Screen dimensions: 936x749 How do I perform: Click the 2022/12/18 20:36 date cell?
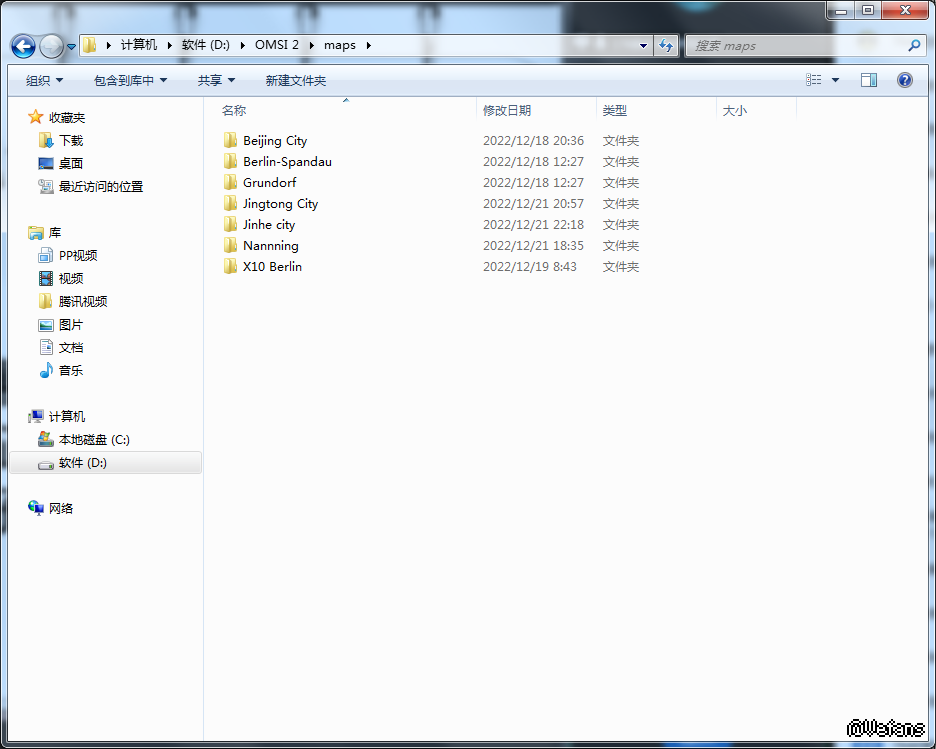pyautogui.click(x=533, y=141)
